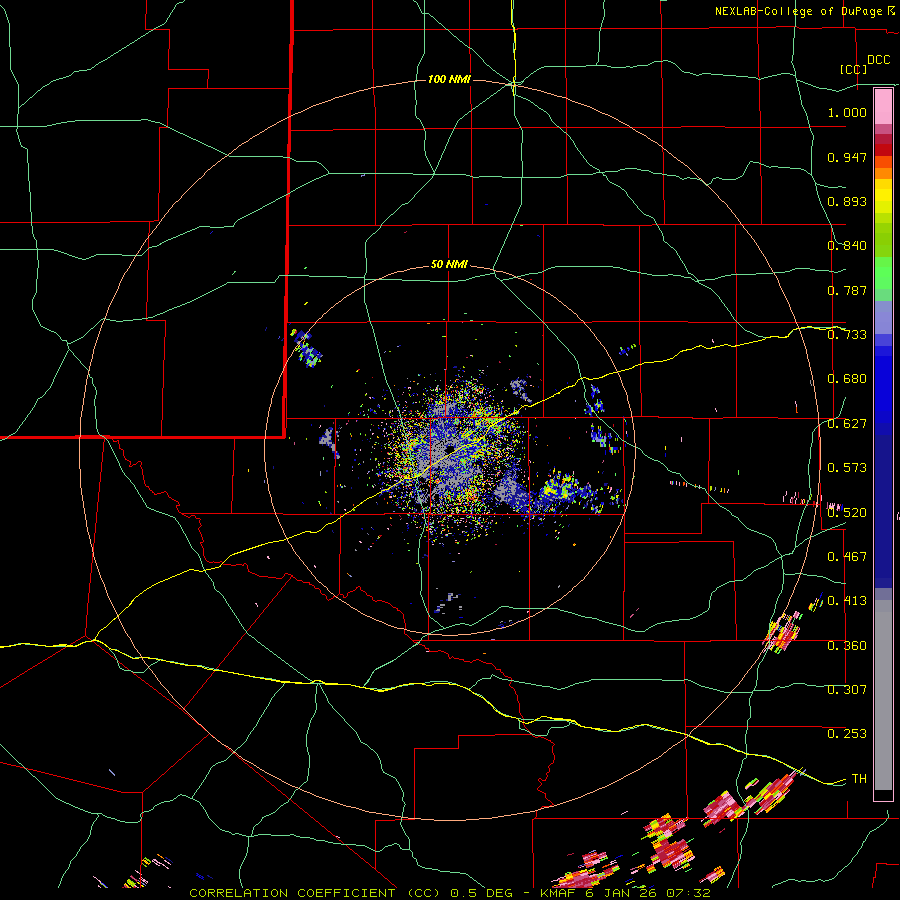
Task: Click the DCC label above the color scale
Action: 879,59
